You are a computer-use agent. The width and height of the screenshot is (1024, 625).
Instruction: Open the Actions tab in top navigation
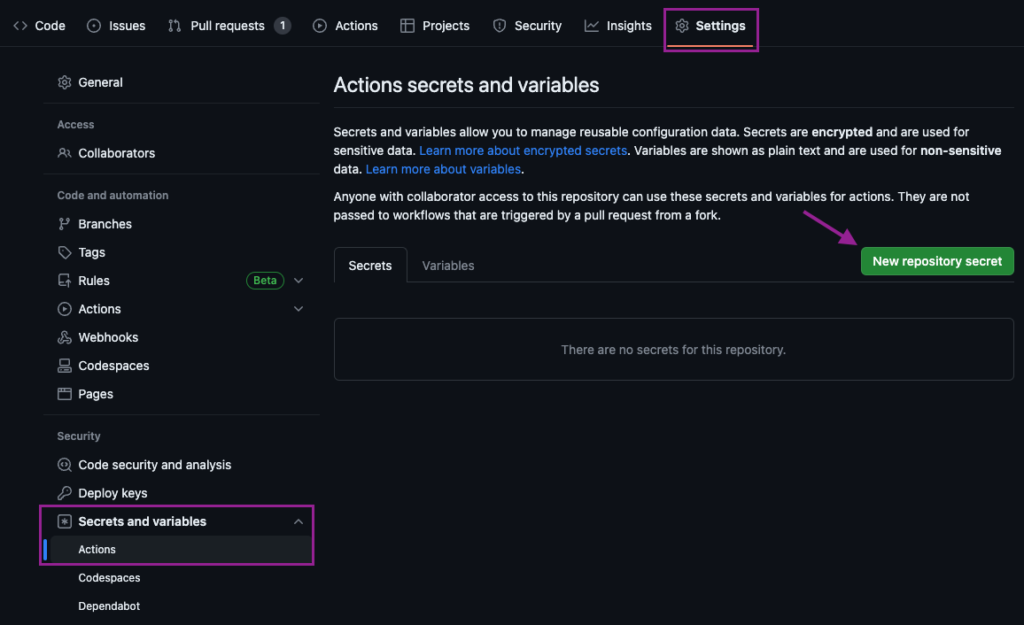pyautogui.click(x=345, y=25)
